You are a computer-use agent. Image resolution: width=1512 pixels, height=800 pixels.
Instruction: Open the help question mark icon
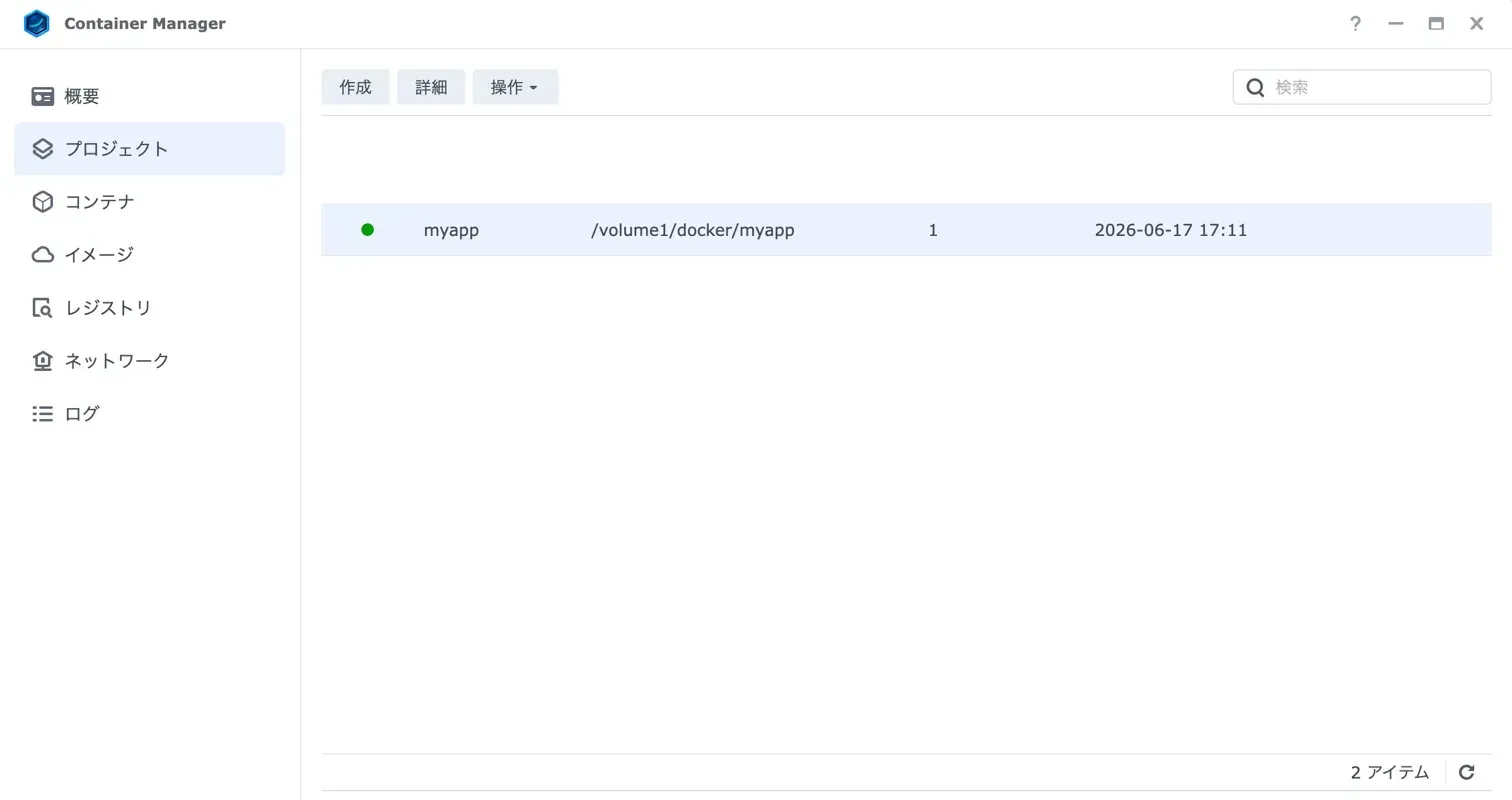(x=1355, y=24)
